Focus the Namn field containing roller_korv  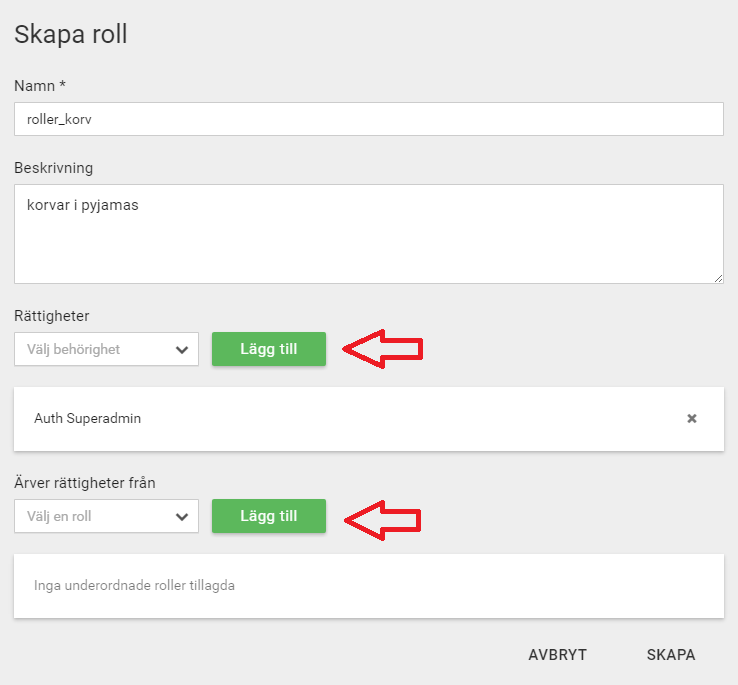pos(369,119)
